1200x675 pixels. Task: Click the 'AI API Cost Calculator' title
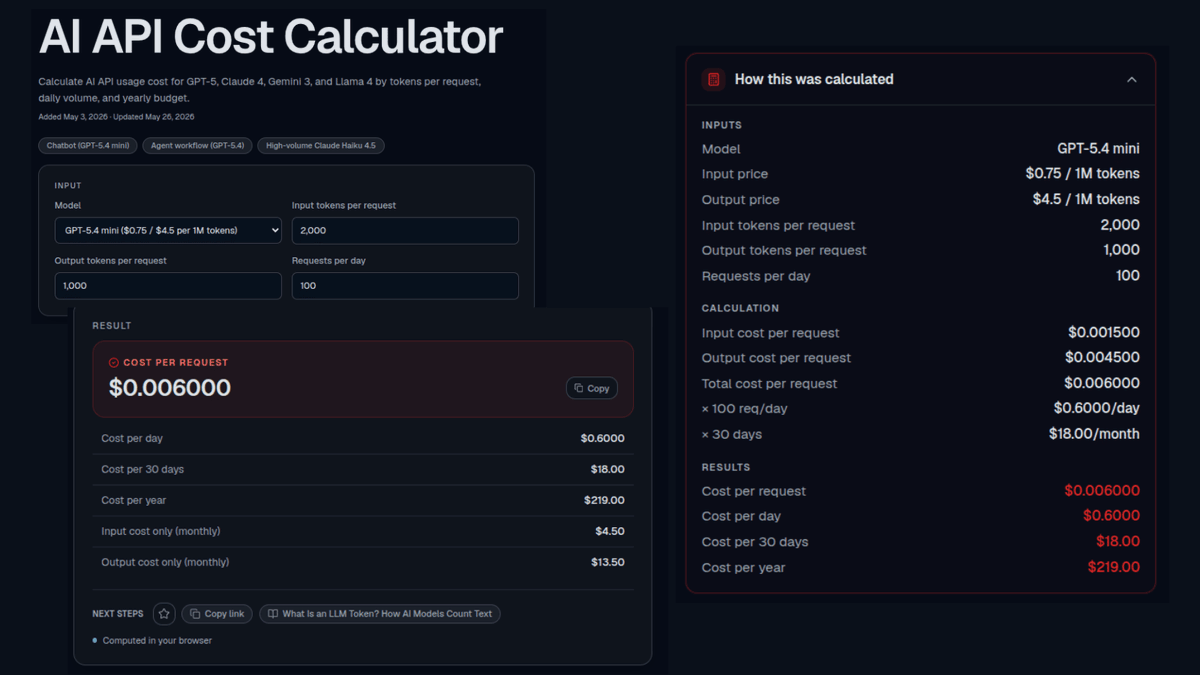coord(271,37)
